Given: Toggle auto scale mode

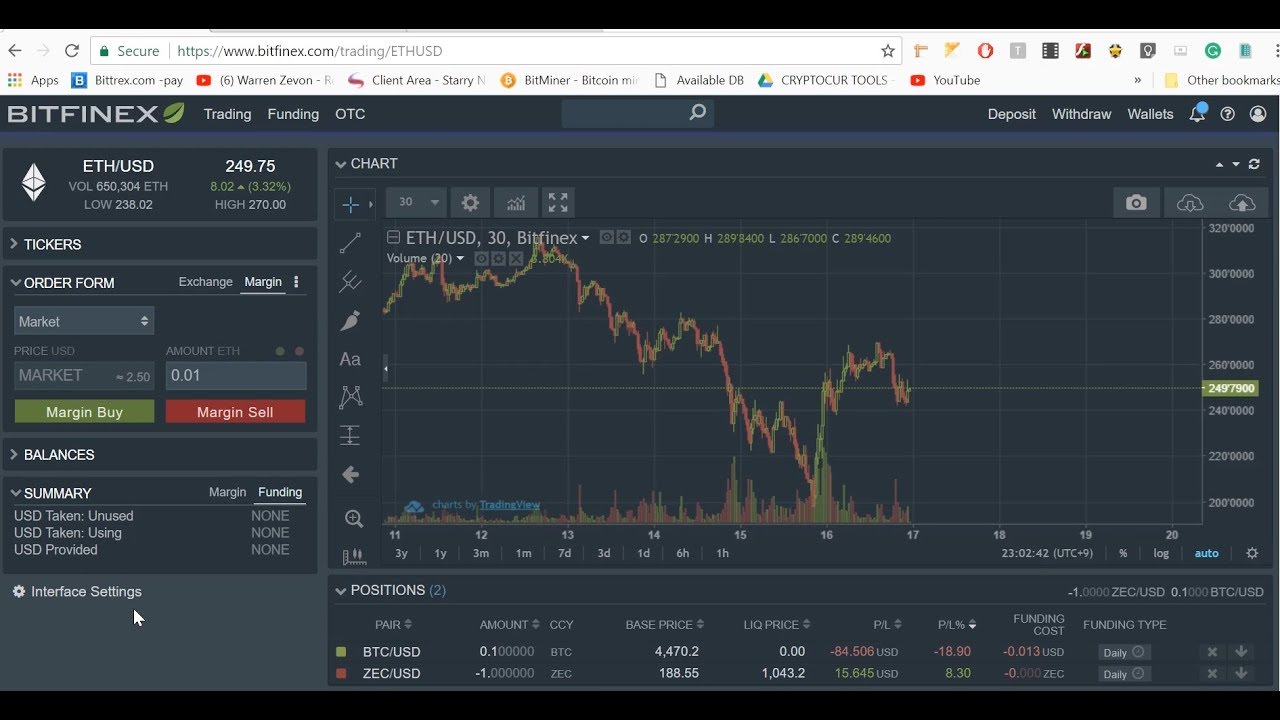Looking at the screenshot, I should [x=1207, y=553].
